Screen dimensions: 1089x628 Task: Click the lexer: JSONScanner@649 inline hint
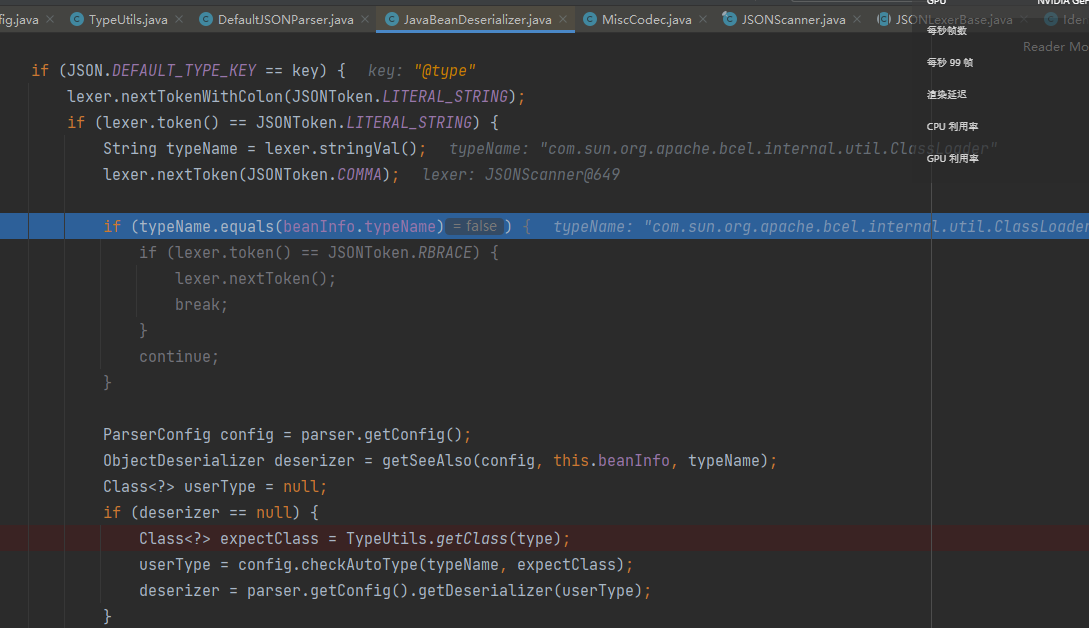point(521,175)
